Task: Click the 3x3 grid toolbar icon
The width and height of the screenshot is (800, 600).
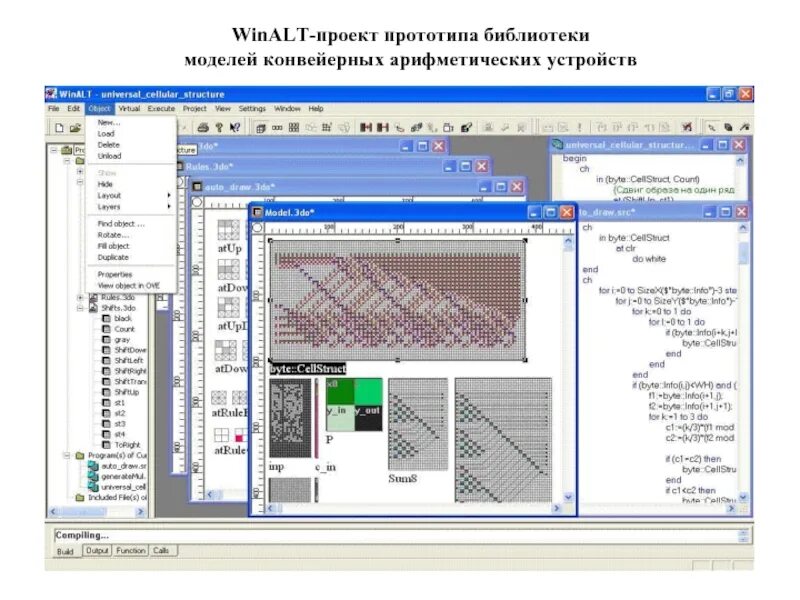Action: point(294,128)
